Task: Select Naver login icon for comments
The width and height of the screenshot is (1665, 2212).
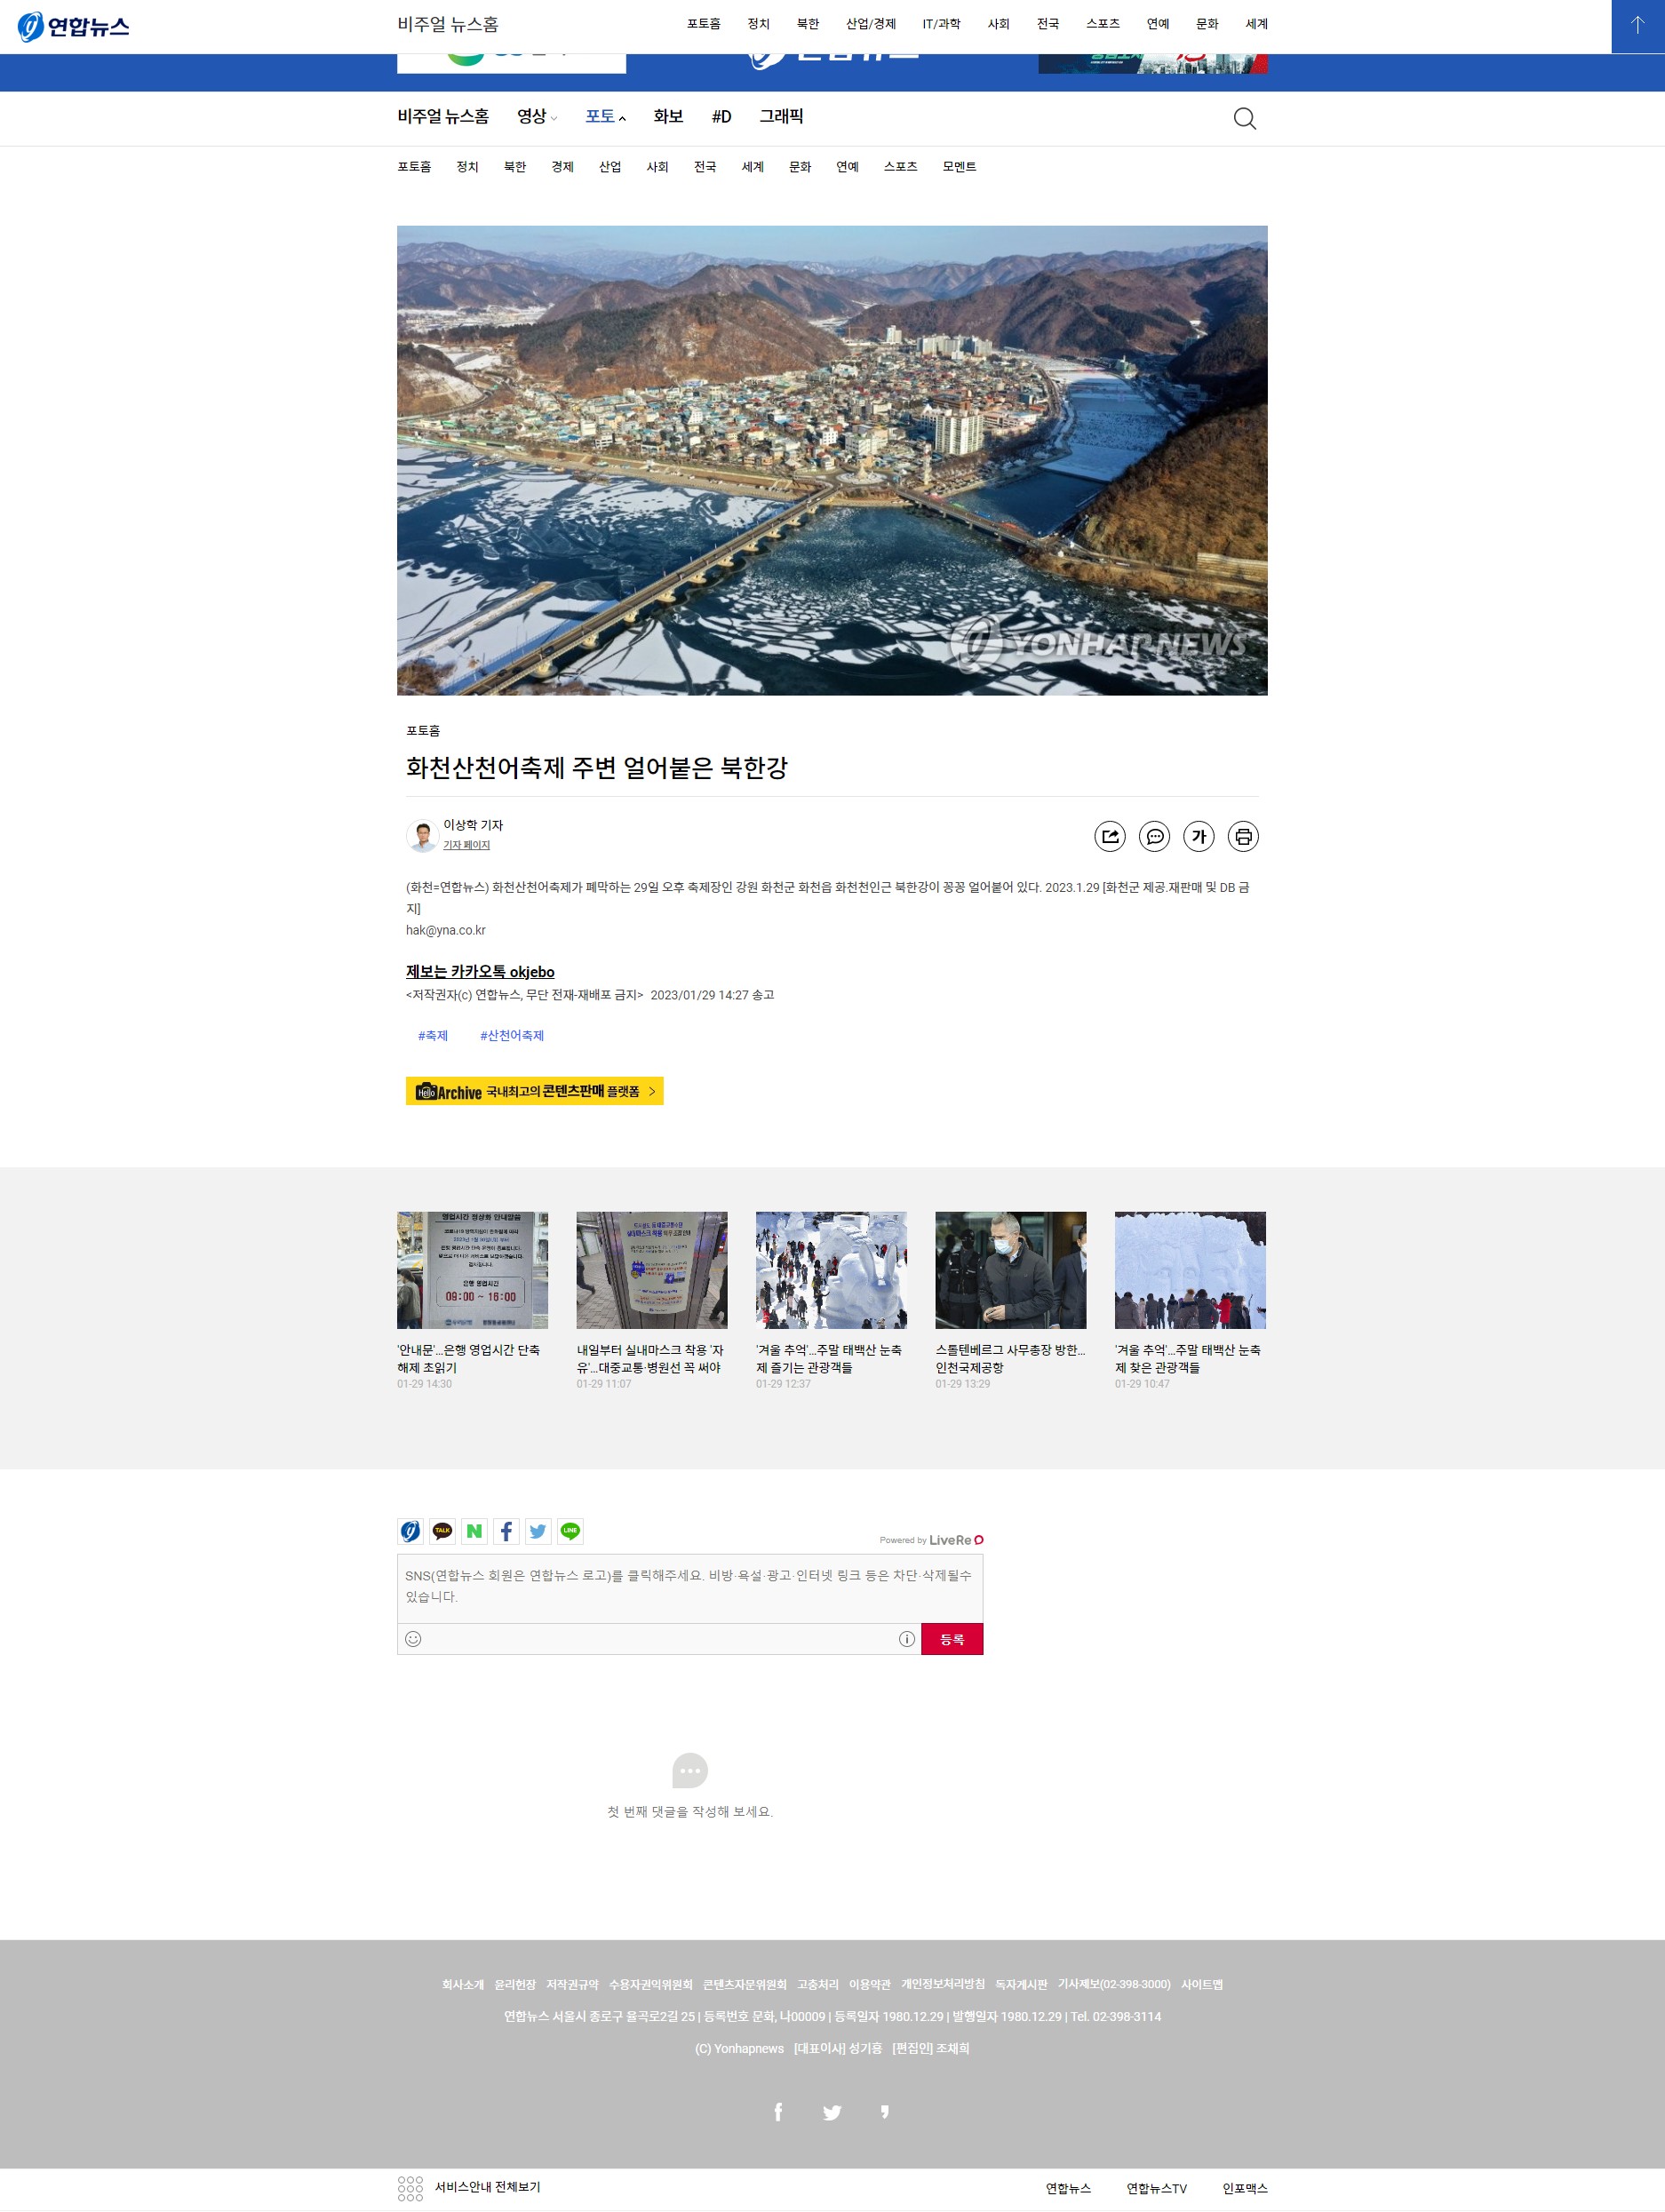Action: pos(474,1530)
